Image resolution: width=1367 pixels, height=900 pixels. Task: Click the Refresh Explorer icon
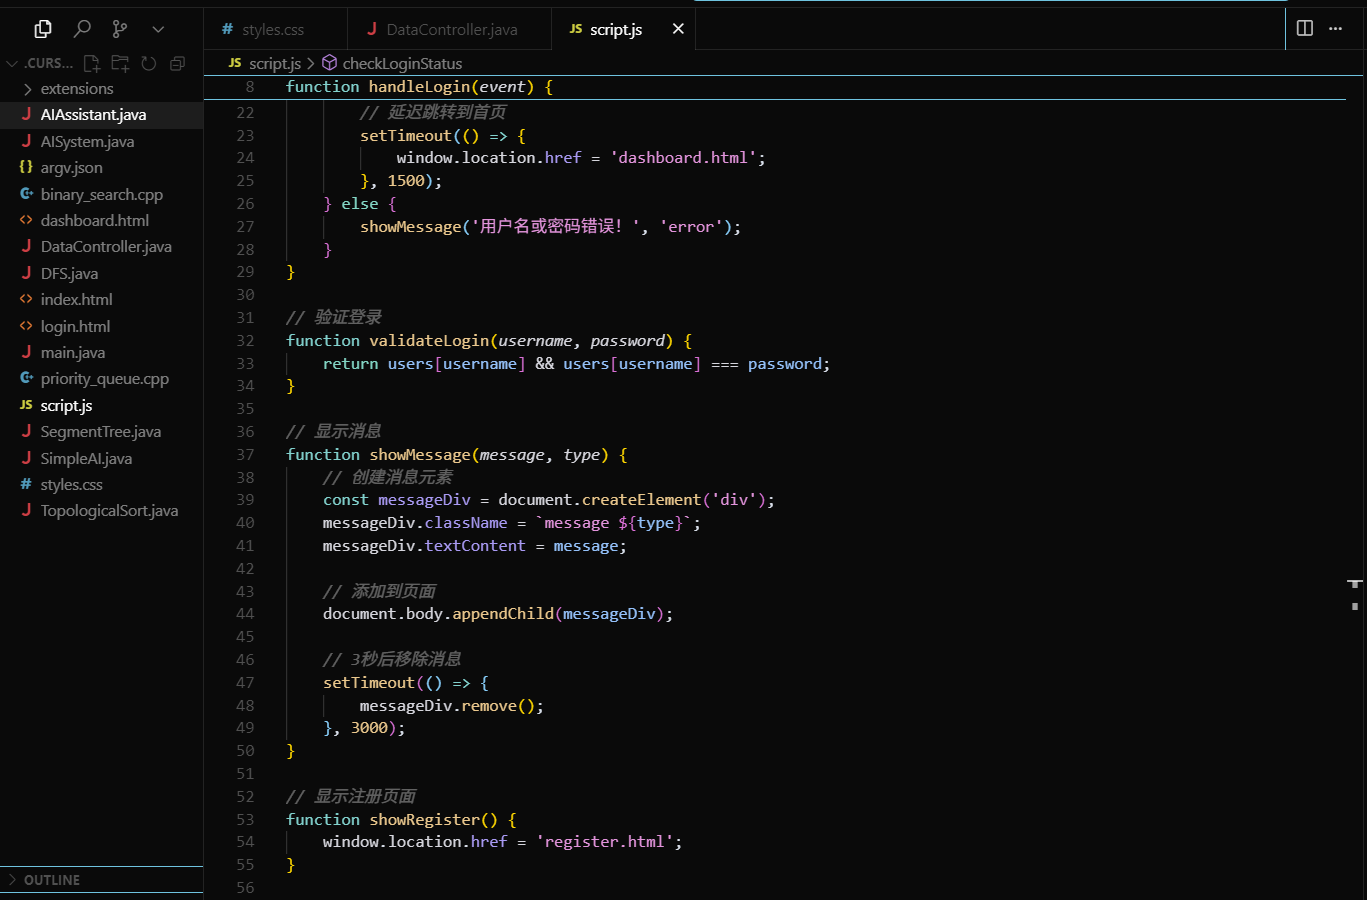149,63
